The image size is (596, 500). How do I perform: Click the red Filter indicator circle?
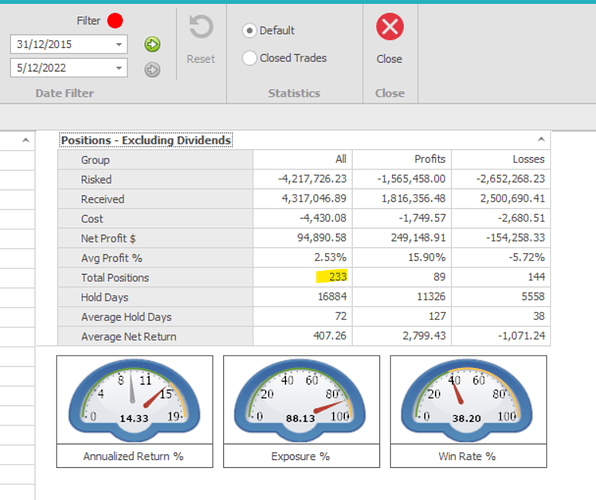[115, 21]
